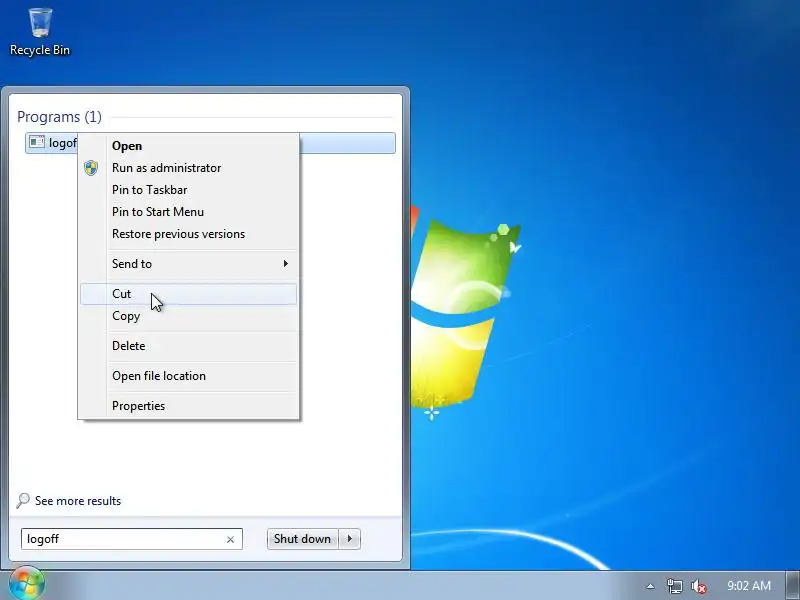The height and width of the screenshot is (600, 800).
Task: Click the Programs (1) heading
Action: pyautogui.click(x=59, y=117)
